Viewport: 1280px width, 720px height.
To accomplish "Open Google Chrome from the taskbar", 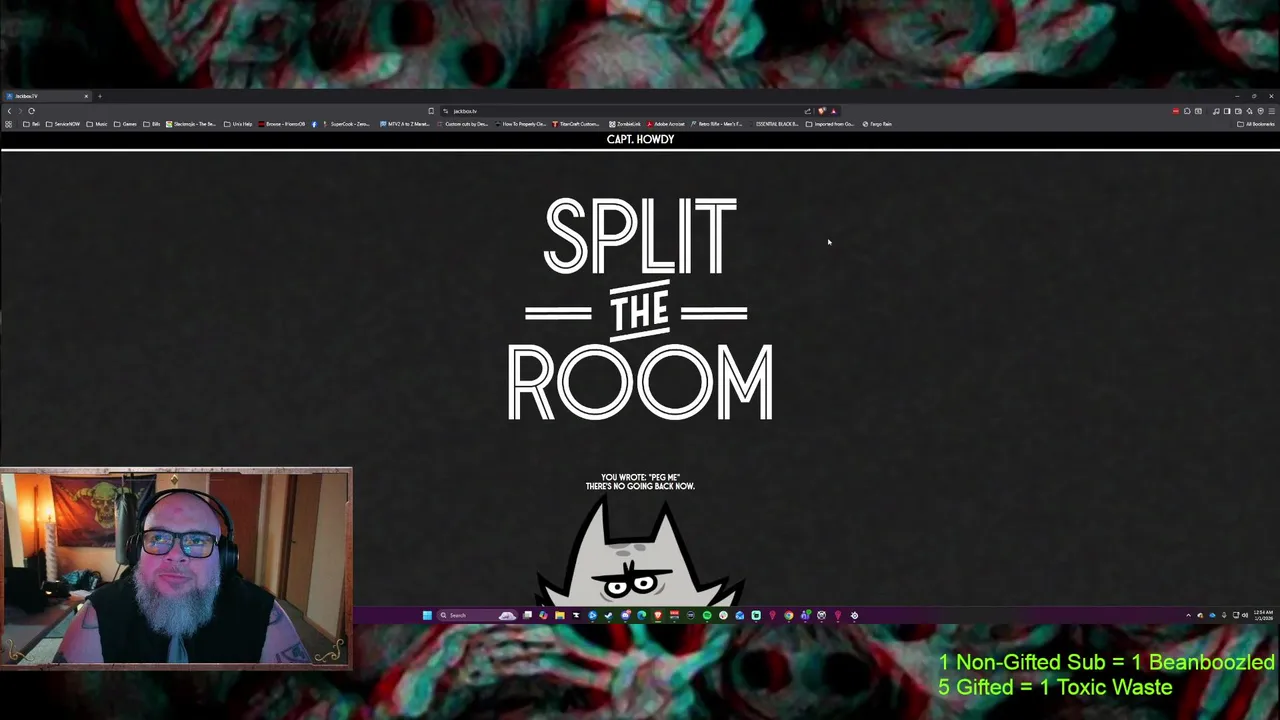I will pyautogui.click(x=788, y=615).
